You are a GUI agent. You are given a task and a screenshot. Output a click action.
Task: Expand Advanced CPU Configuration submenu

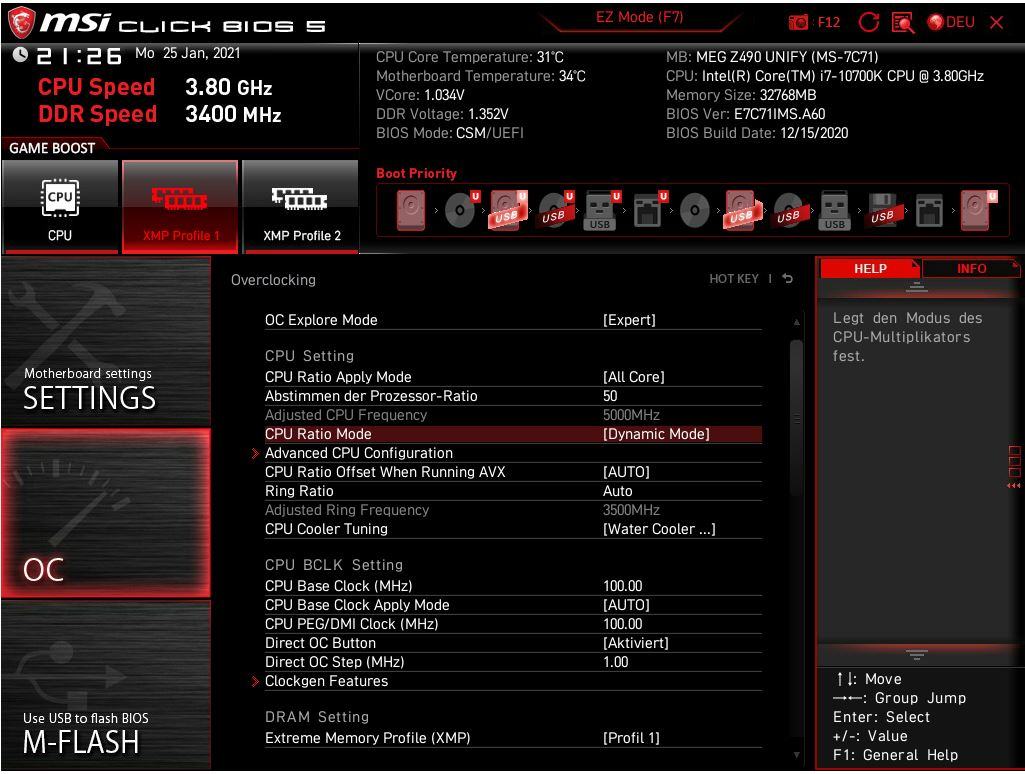coord(359,453)
